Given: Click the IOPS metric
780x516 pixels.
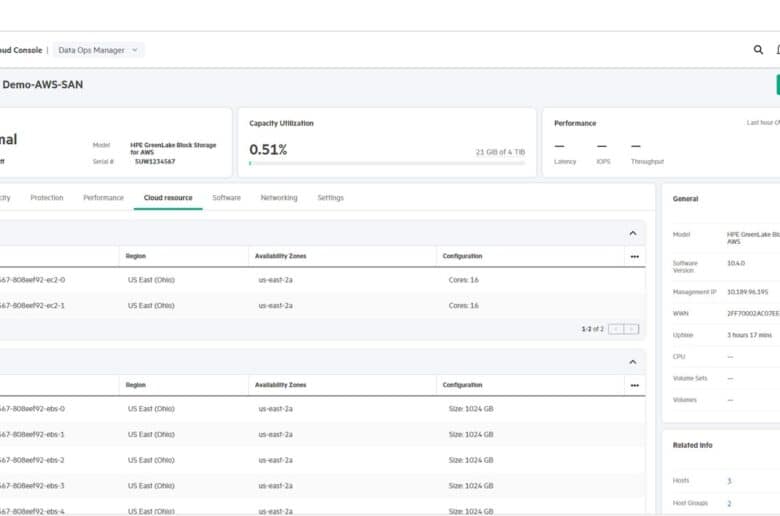Looking at the screenshot, I should coord(603,153).
